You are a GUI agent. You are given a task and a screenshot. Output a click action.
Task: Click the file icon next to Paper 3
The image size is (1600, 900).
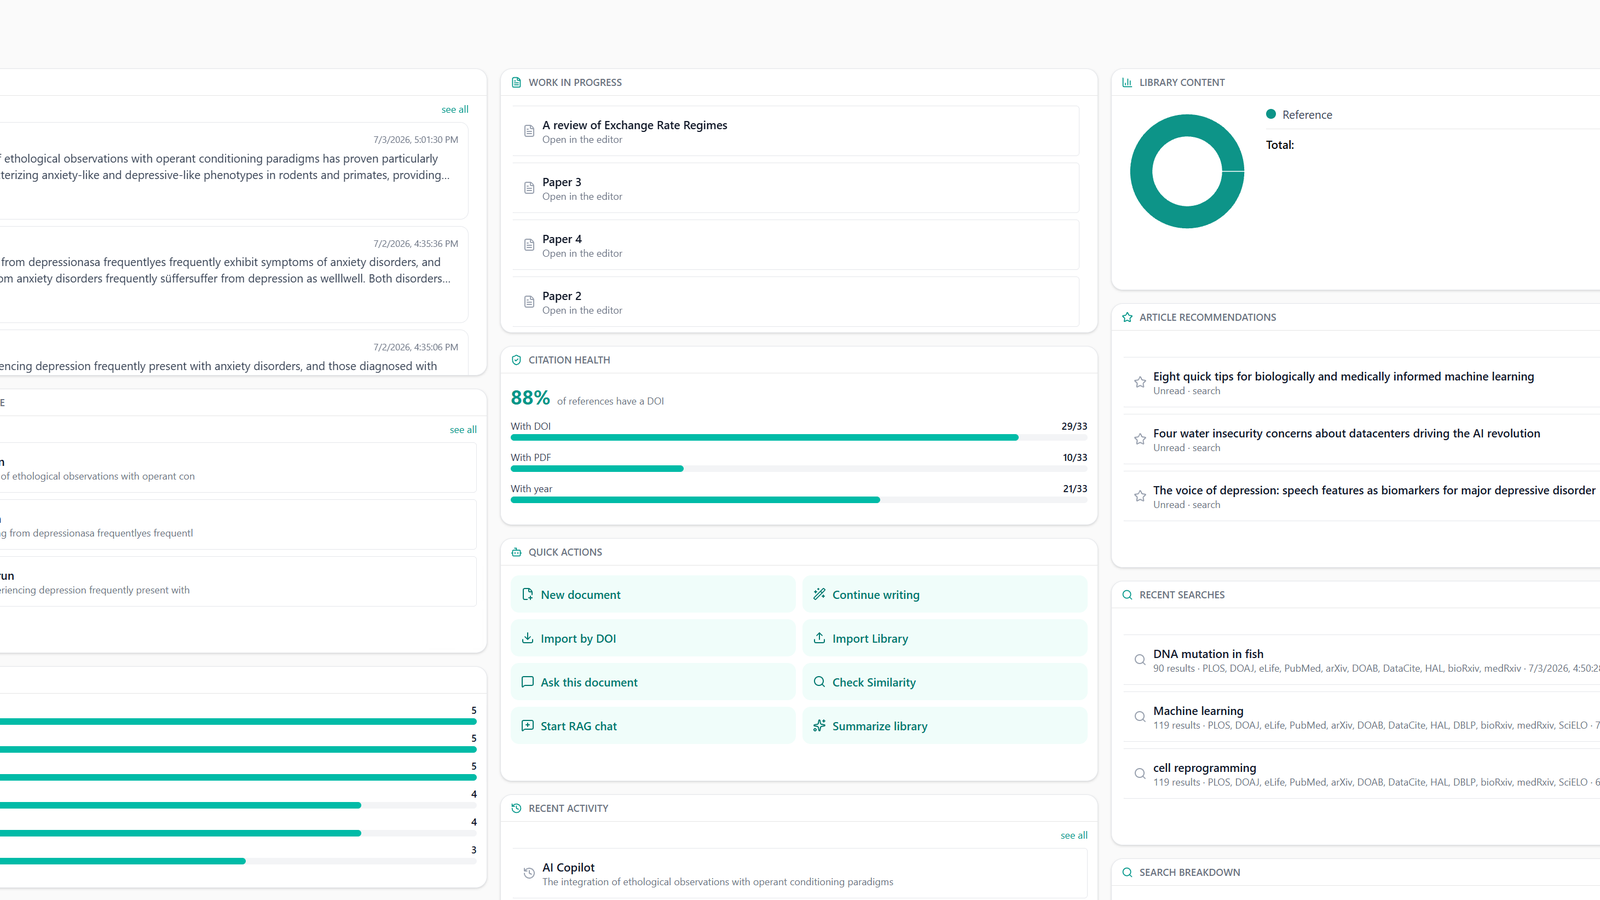pyautogui.click(x=529, y=188)
